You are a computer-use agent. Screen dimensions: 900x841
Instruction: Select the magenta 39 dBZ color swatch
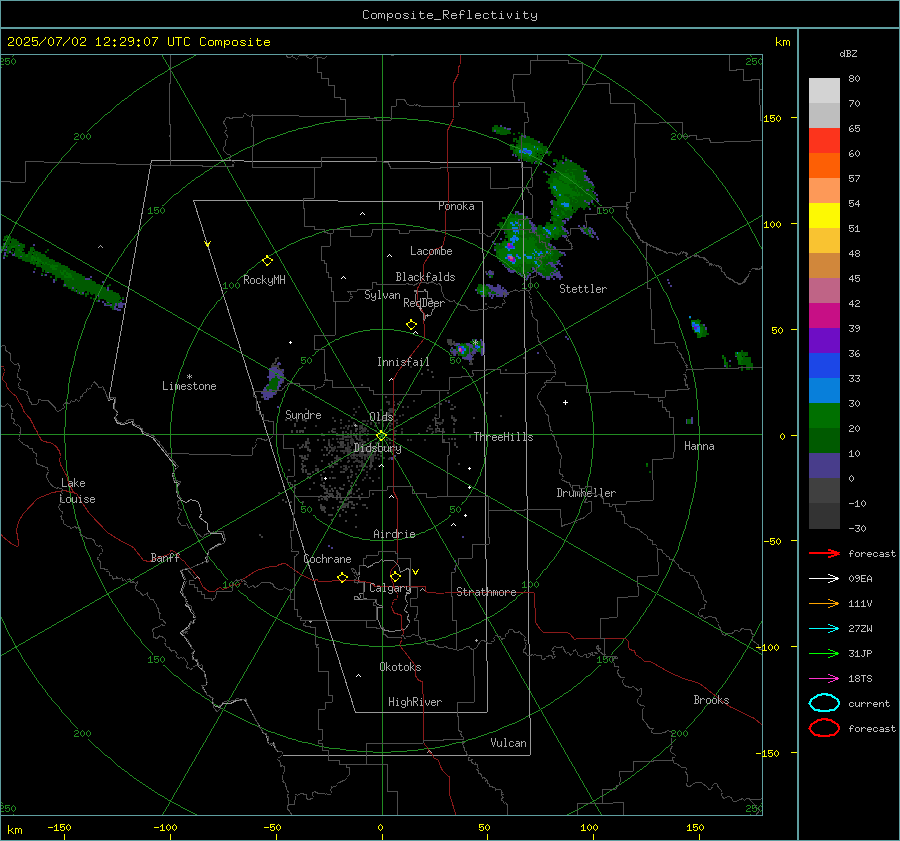(824, 316)
